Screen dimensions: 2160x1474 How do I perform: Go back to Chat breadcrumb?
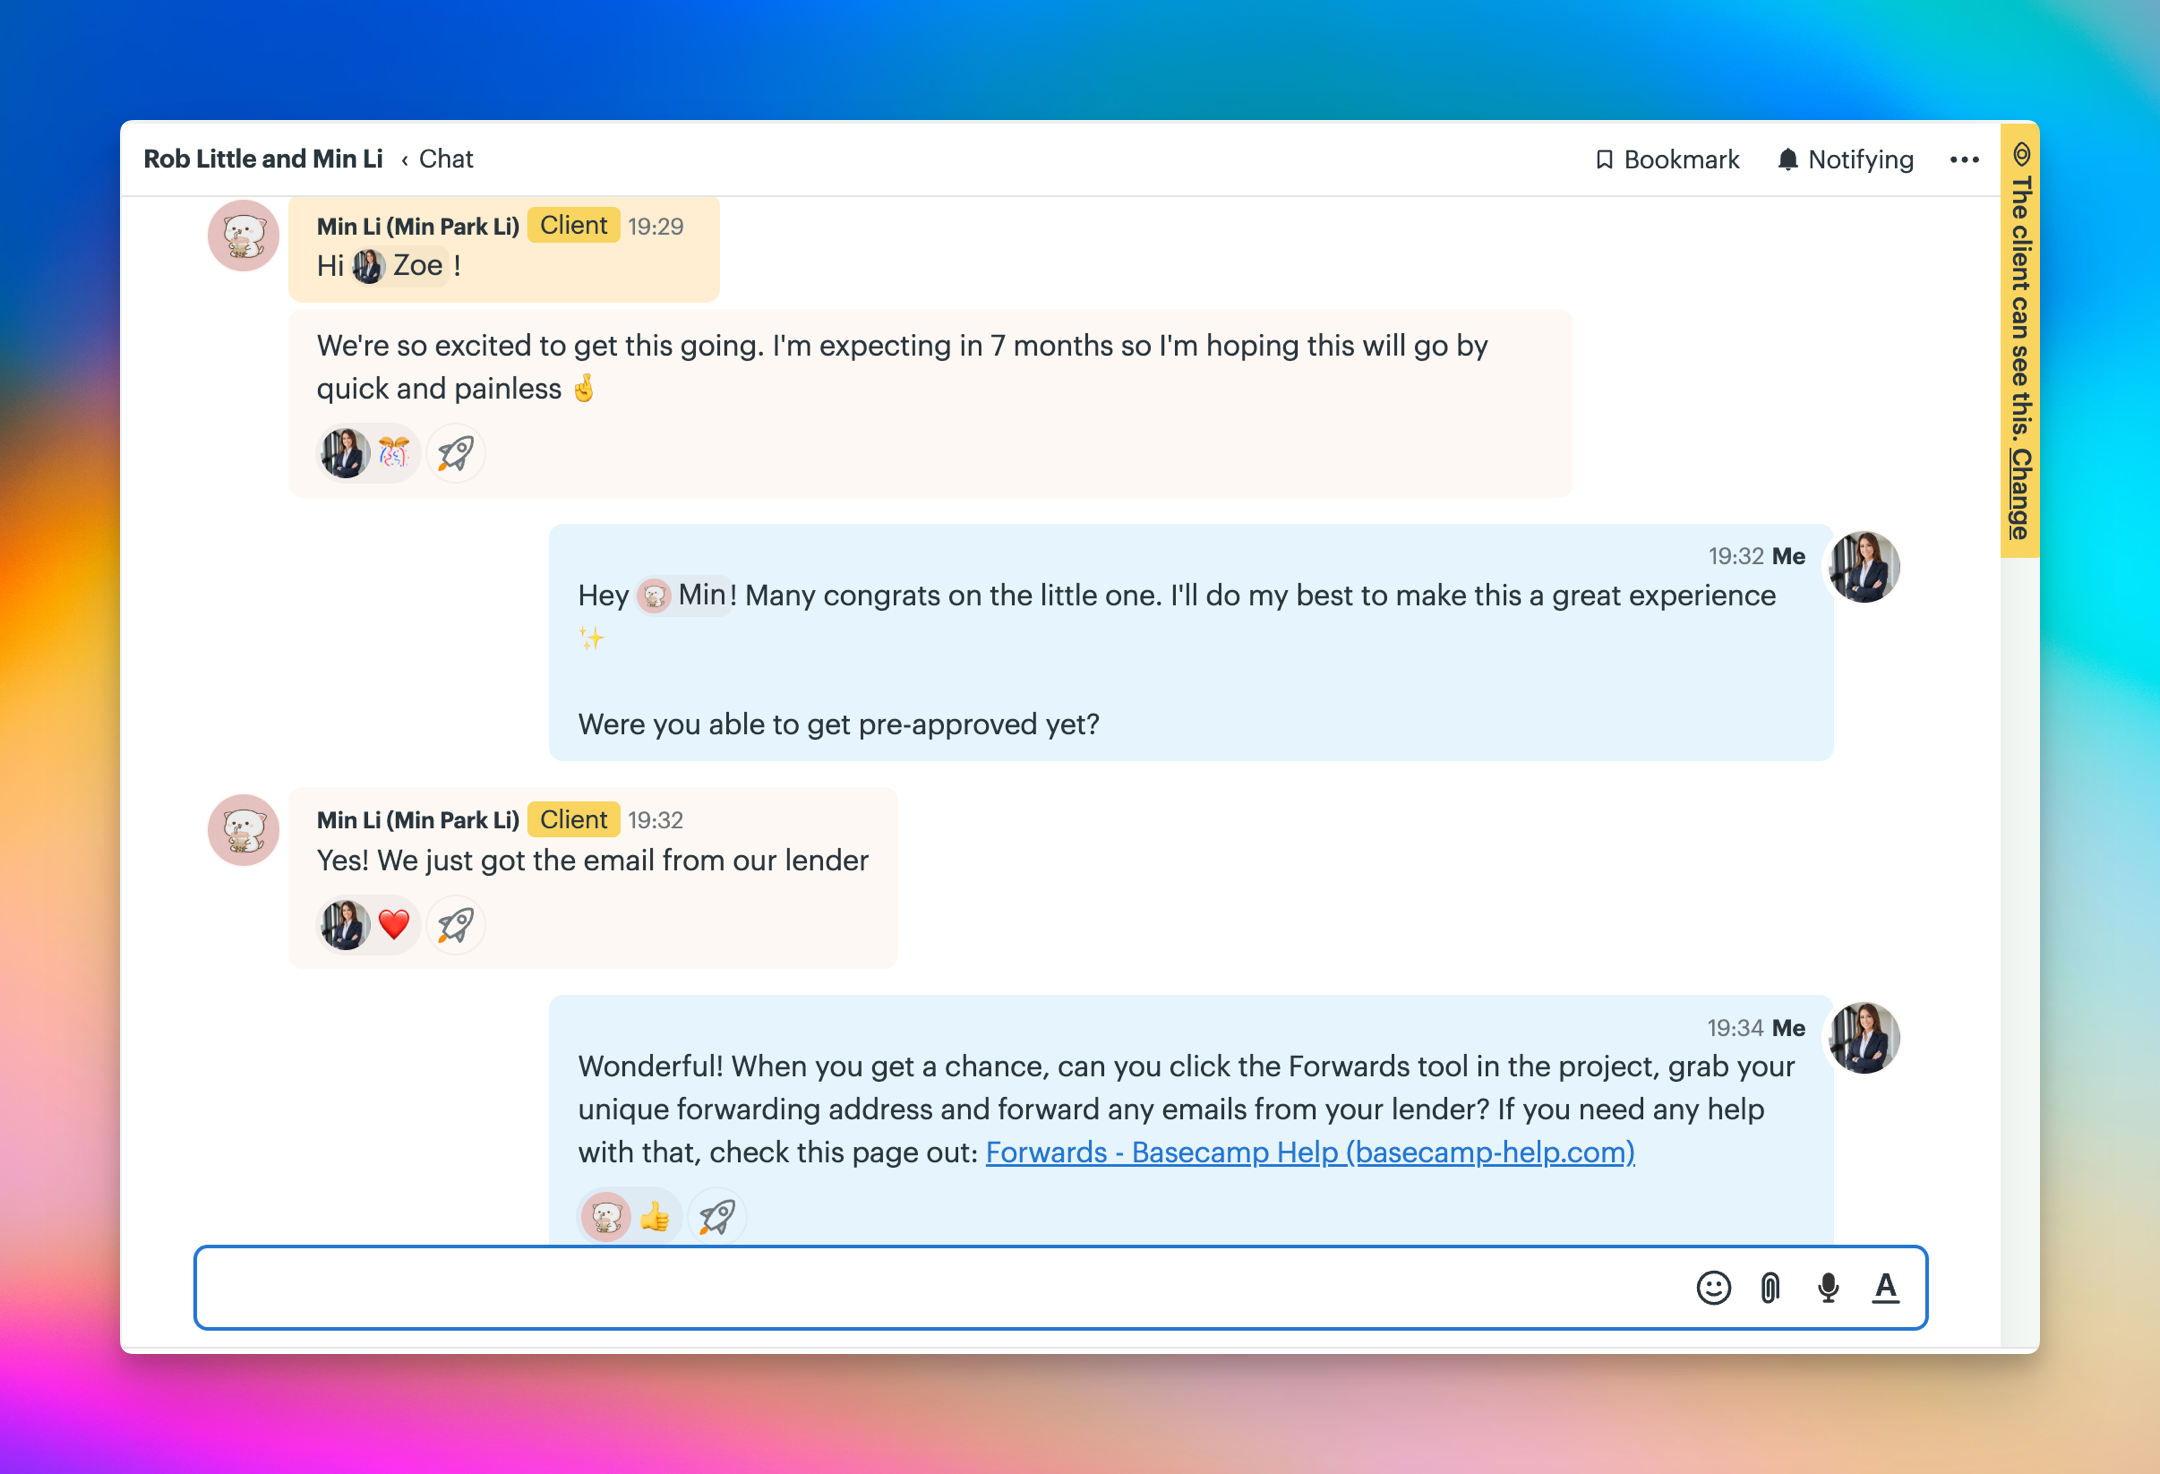coord(446,159)
